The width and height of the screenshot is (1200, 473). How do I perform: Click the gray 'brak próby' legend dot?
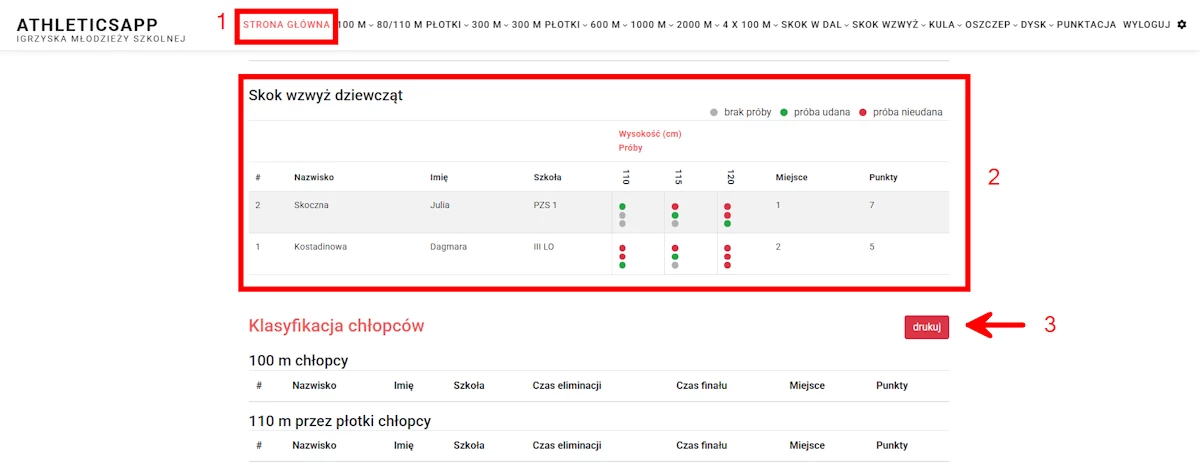(713, 112)
